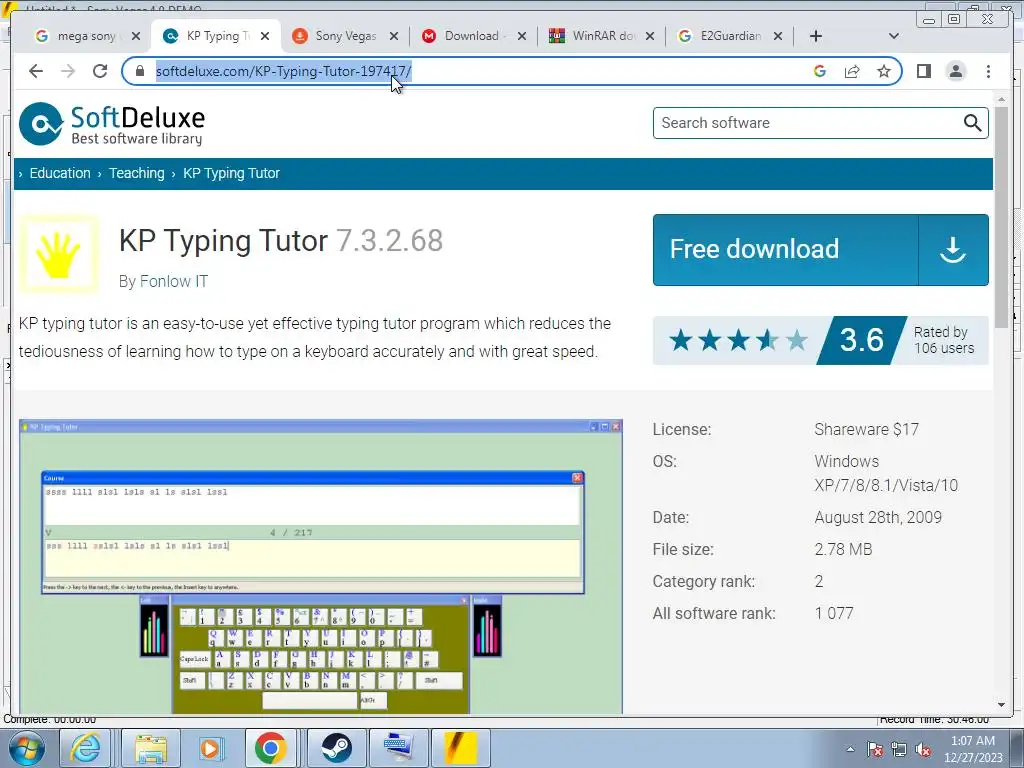
Task: Open the Fonlow IT developer link
Action: tap(174, 281)
